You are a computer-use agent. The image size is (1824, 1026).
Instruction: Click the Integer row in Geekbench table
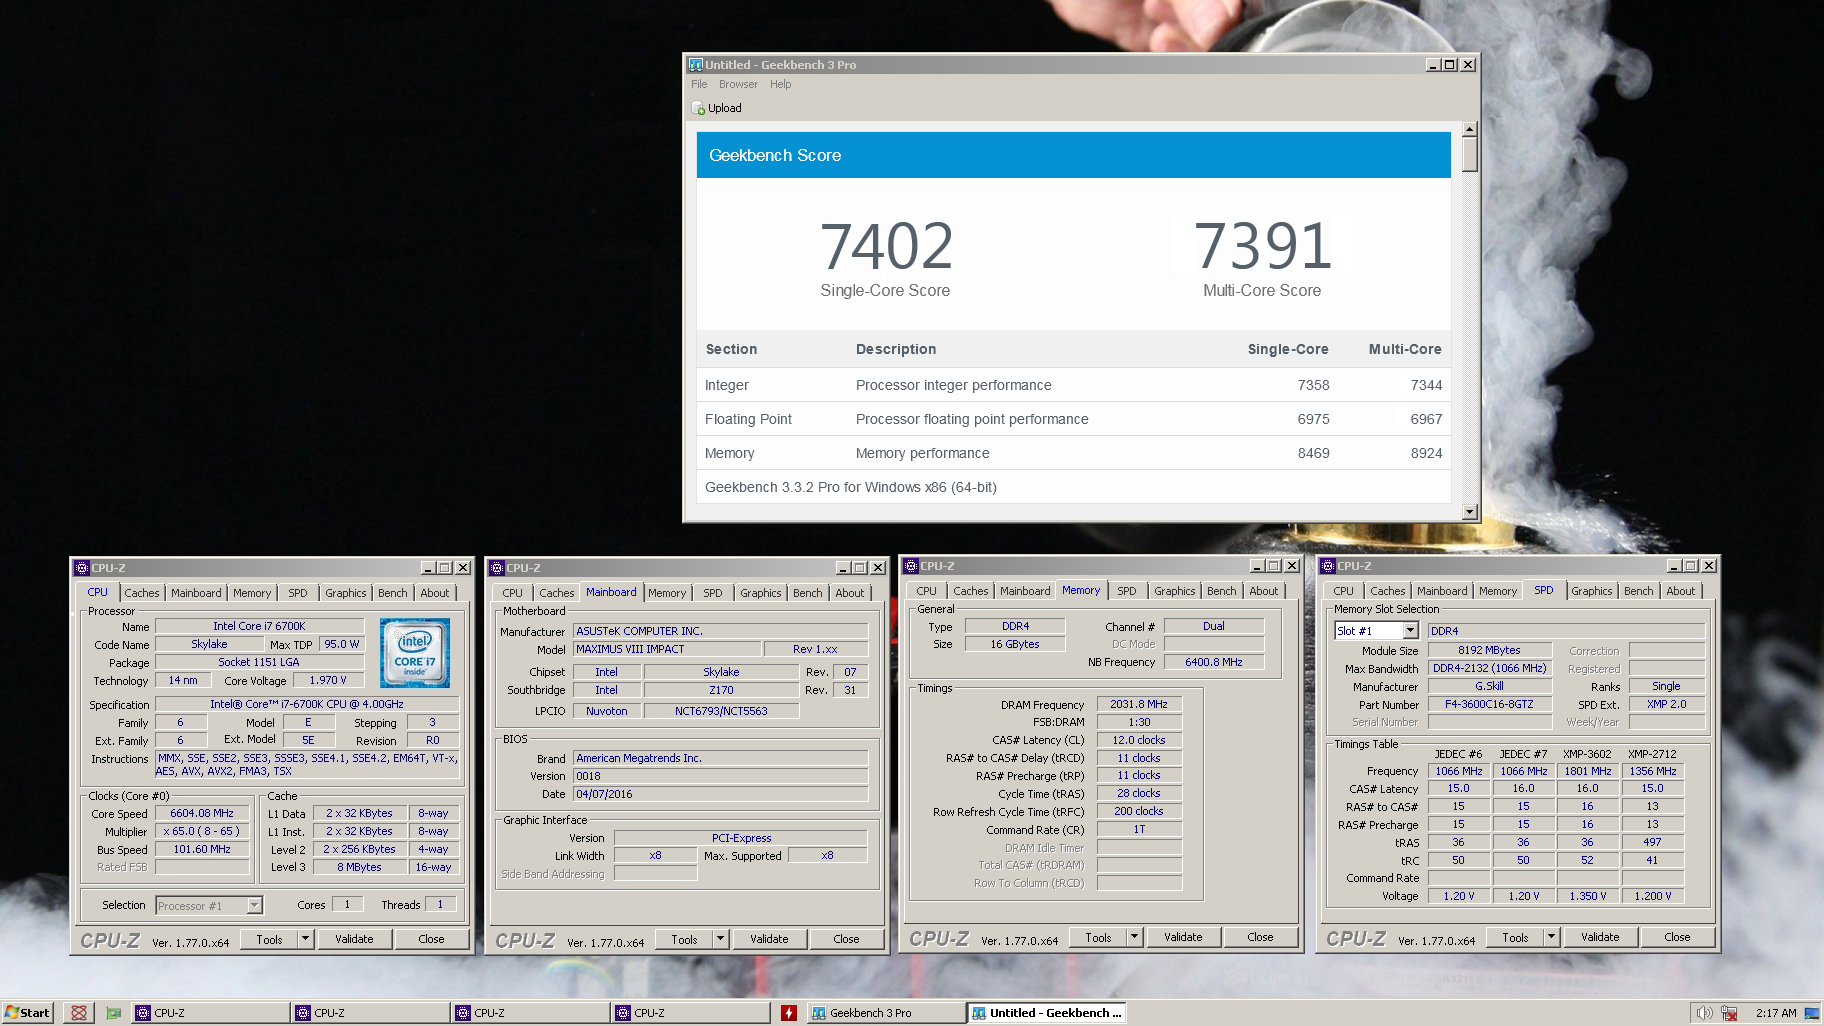1073,385
